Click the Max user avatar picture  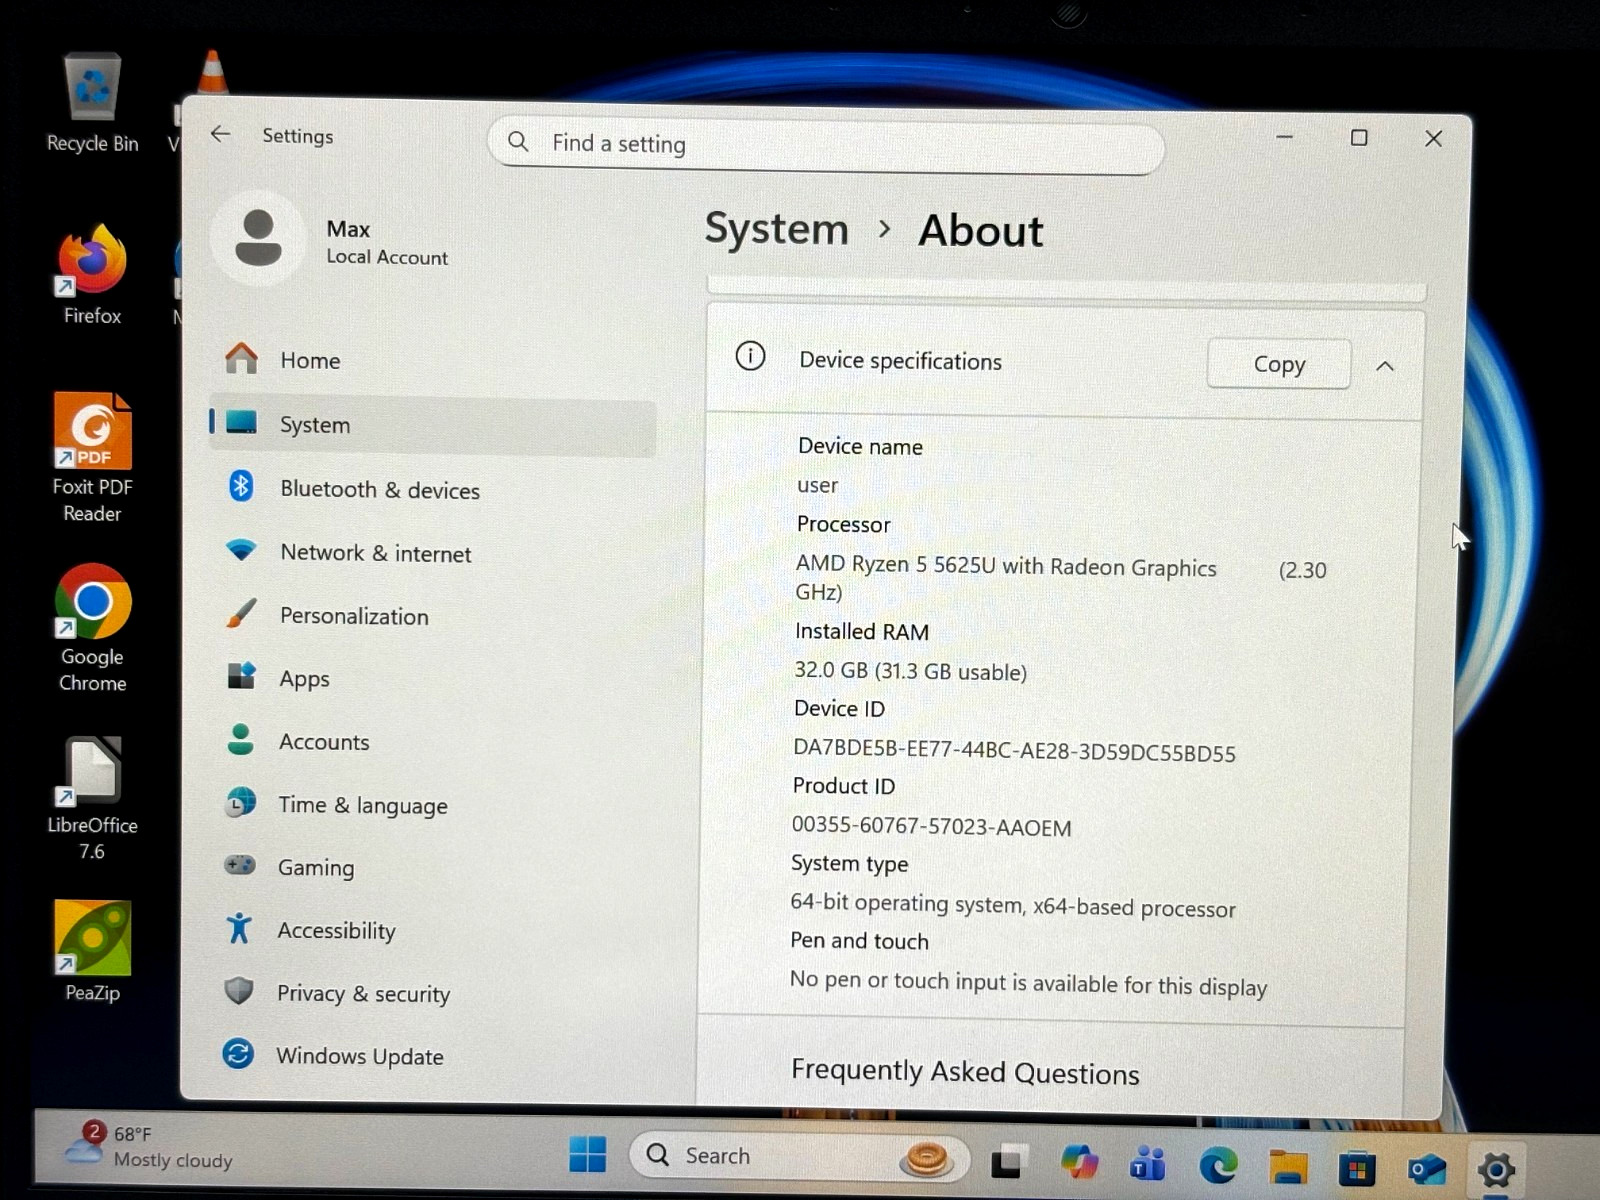tap(258, 238)
